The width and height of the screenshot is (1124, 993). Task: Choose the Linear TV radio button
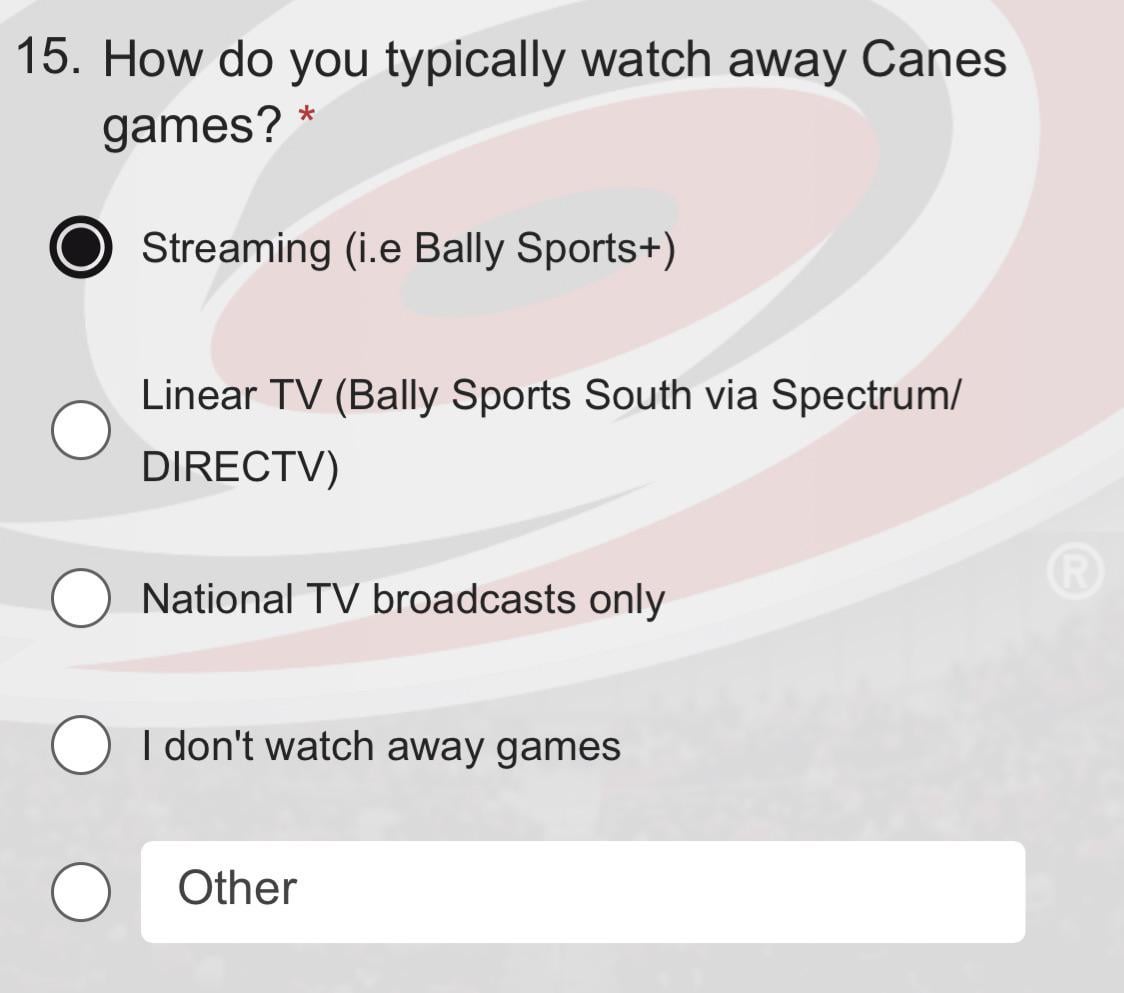(80, 431)
